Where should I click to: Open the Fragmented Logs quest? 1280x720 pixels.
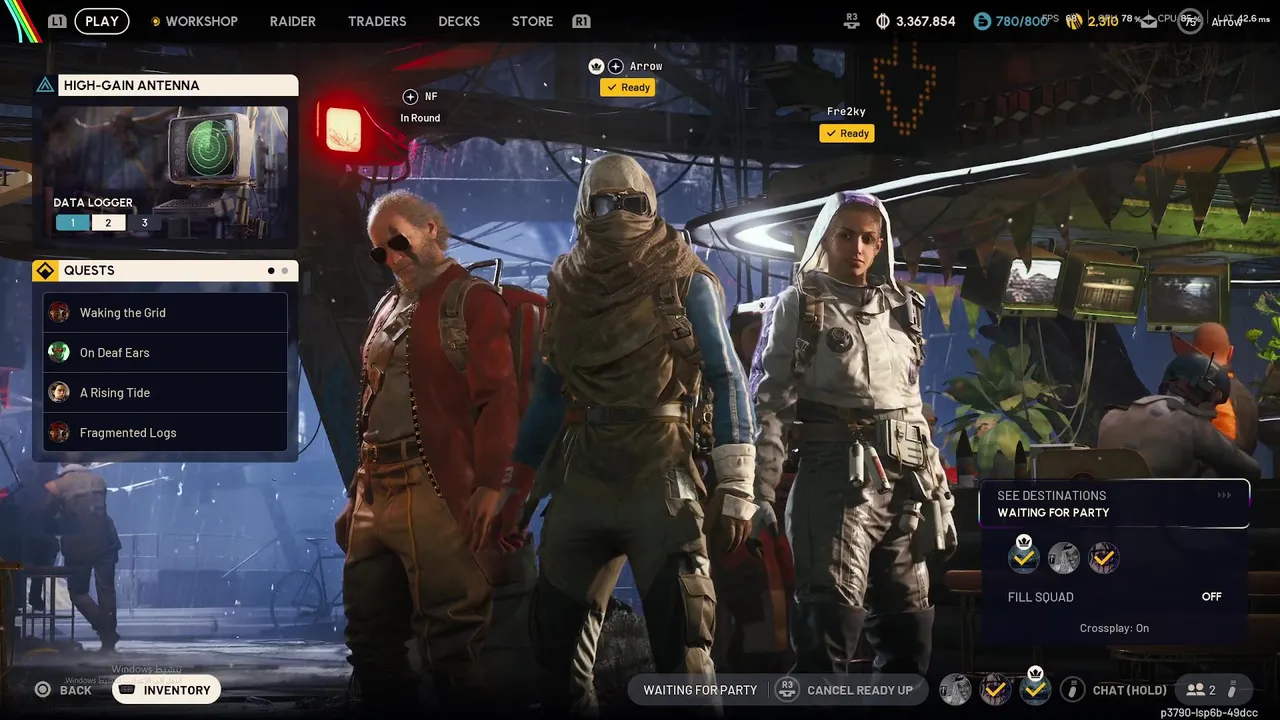click(166, 433)
